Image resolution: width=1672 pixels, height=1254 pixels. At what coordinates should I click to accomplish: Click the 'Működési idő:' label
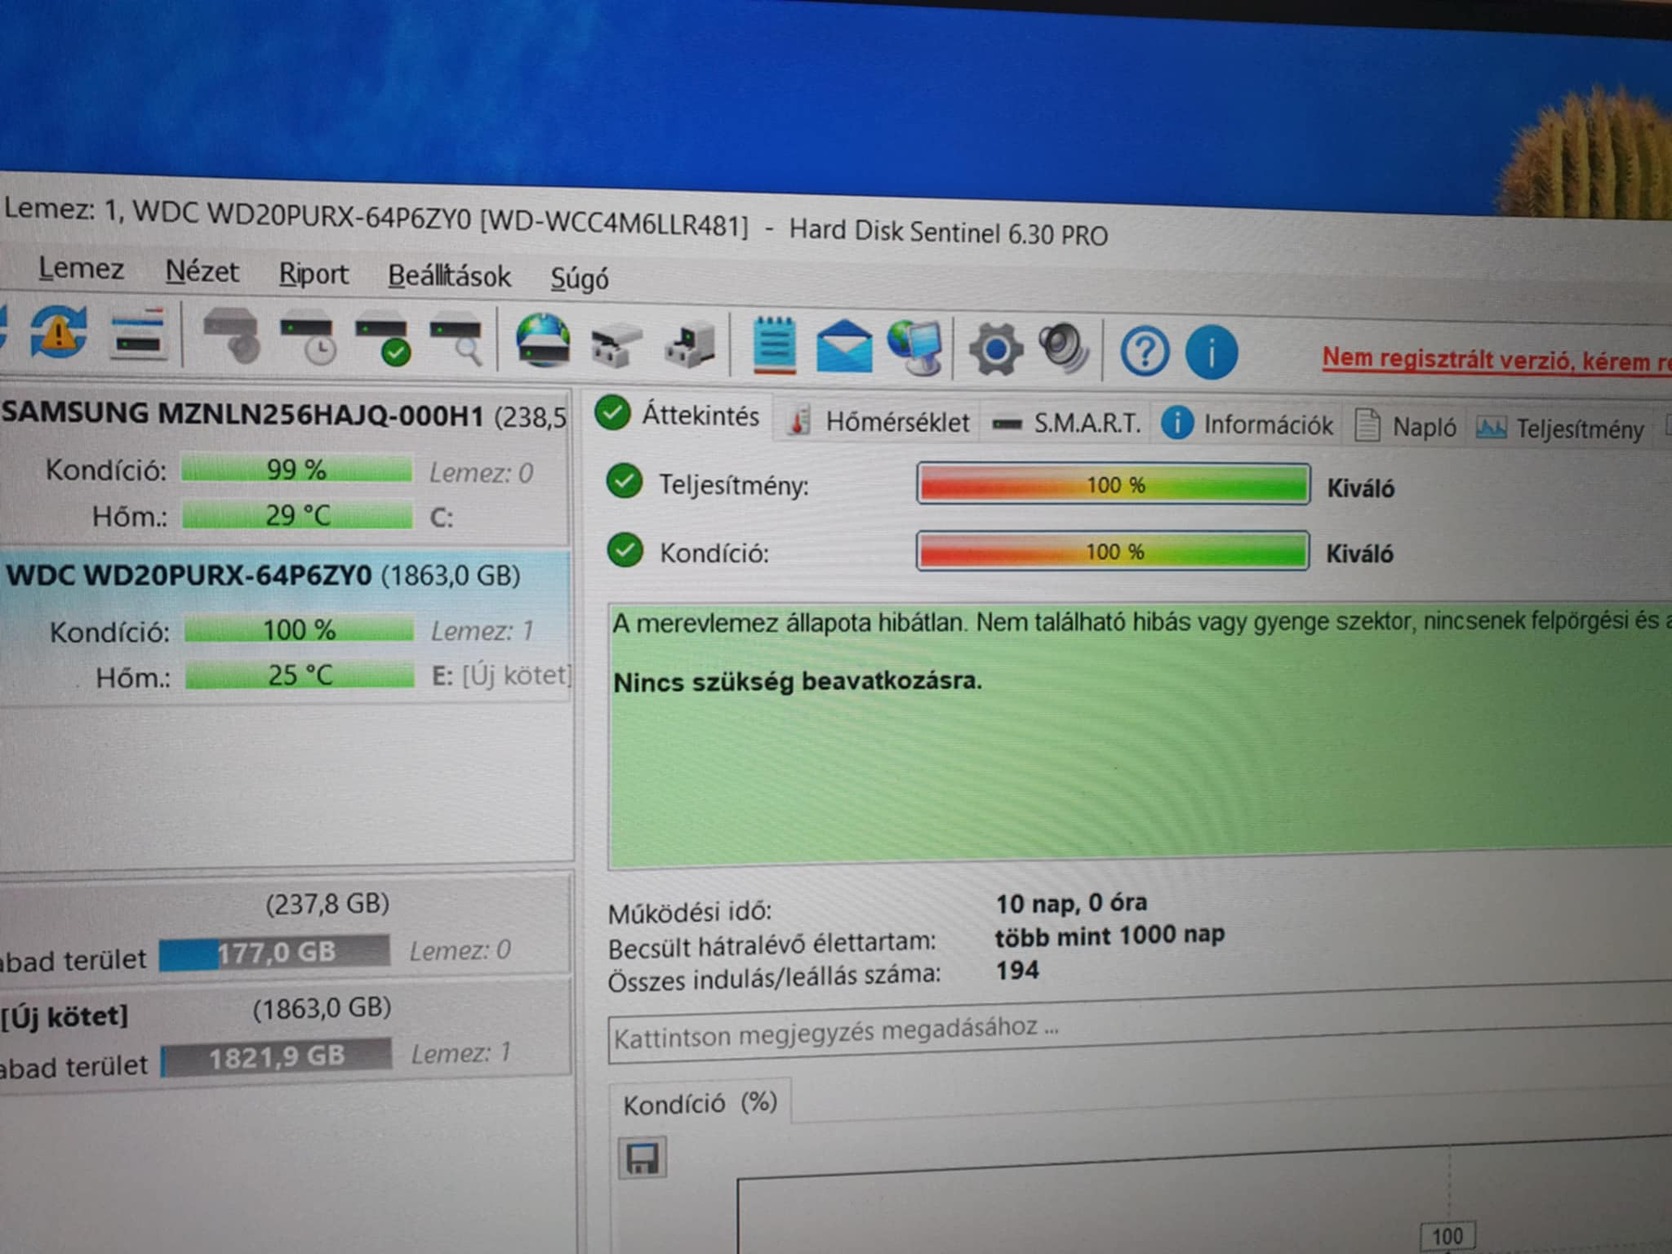click(690, 912)
